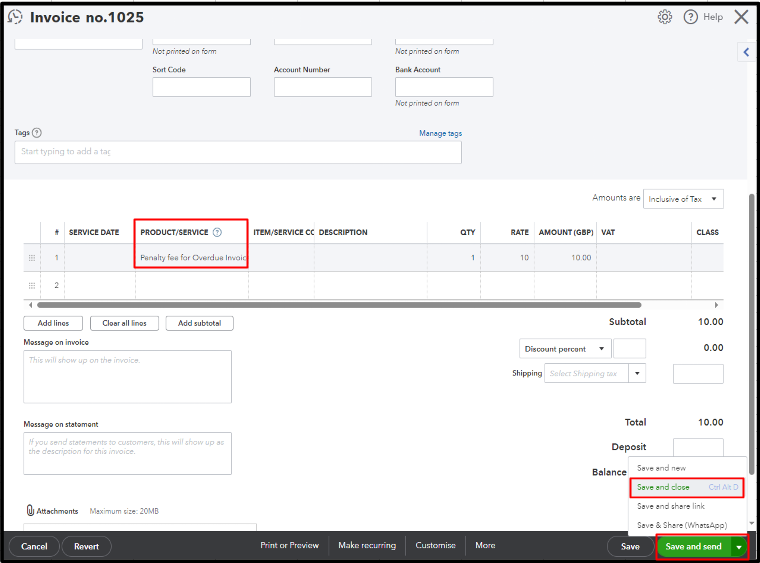Click the QTY cell in line 1
Screen dimensions: 760x563
pos(454,258)
